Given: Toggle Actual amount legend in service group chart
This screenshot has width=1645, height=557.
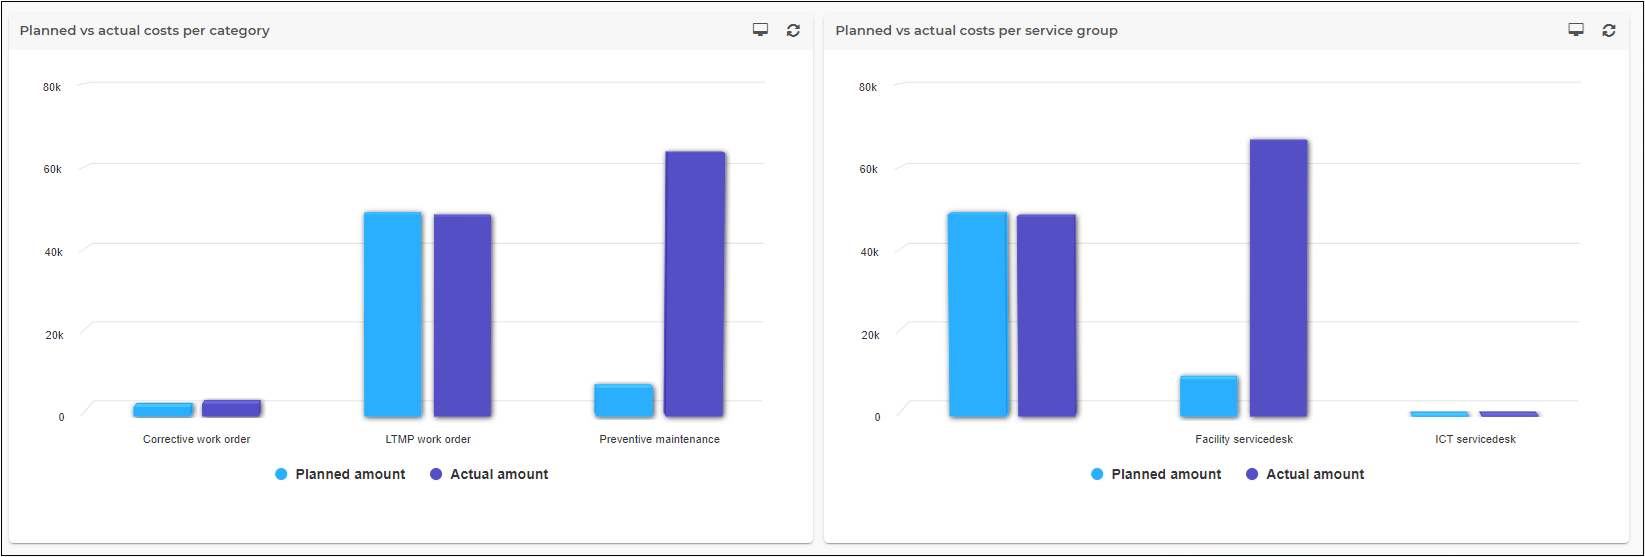Looking at the screenshot, I should point(1305,474).
